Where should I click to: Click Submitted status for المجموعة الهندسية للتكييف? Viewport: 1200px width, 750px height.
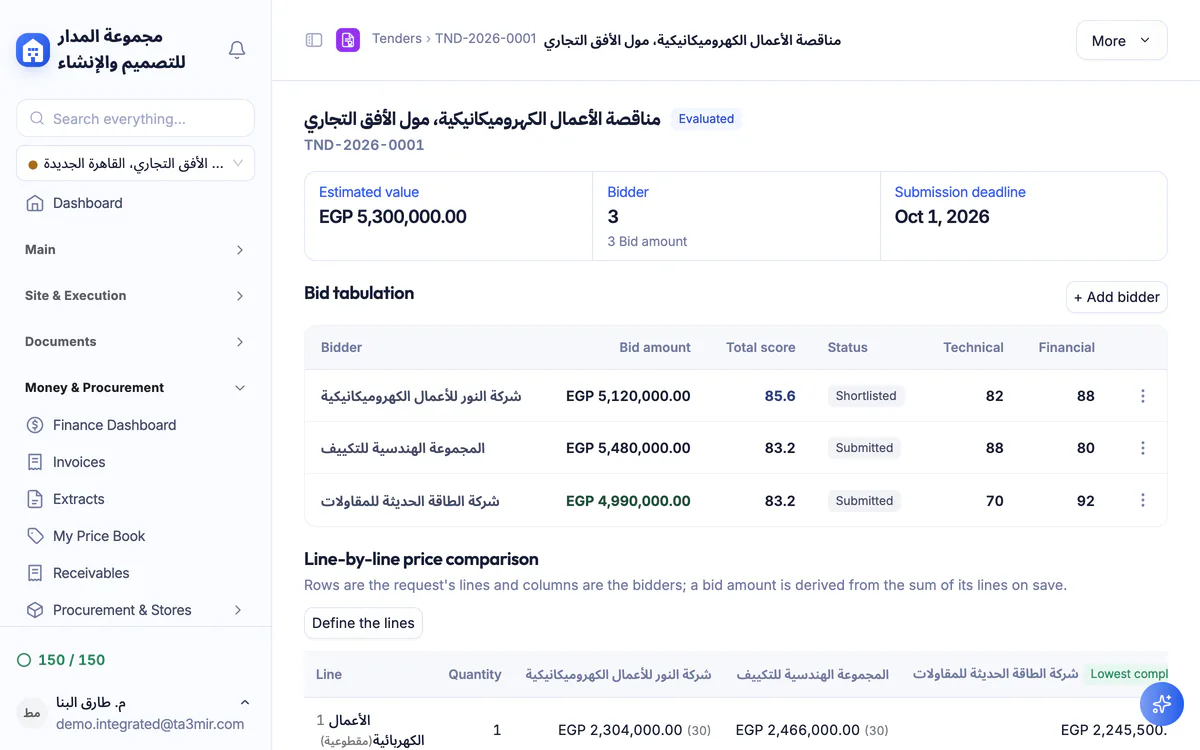[x=864, y=448]
